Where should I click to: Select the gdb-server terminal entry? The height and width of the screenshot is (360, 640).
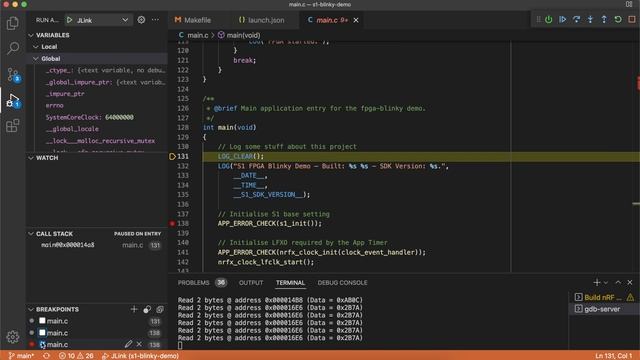click(x=604, y=309)
